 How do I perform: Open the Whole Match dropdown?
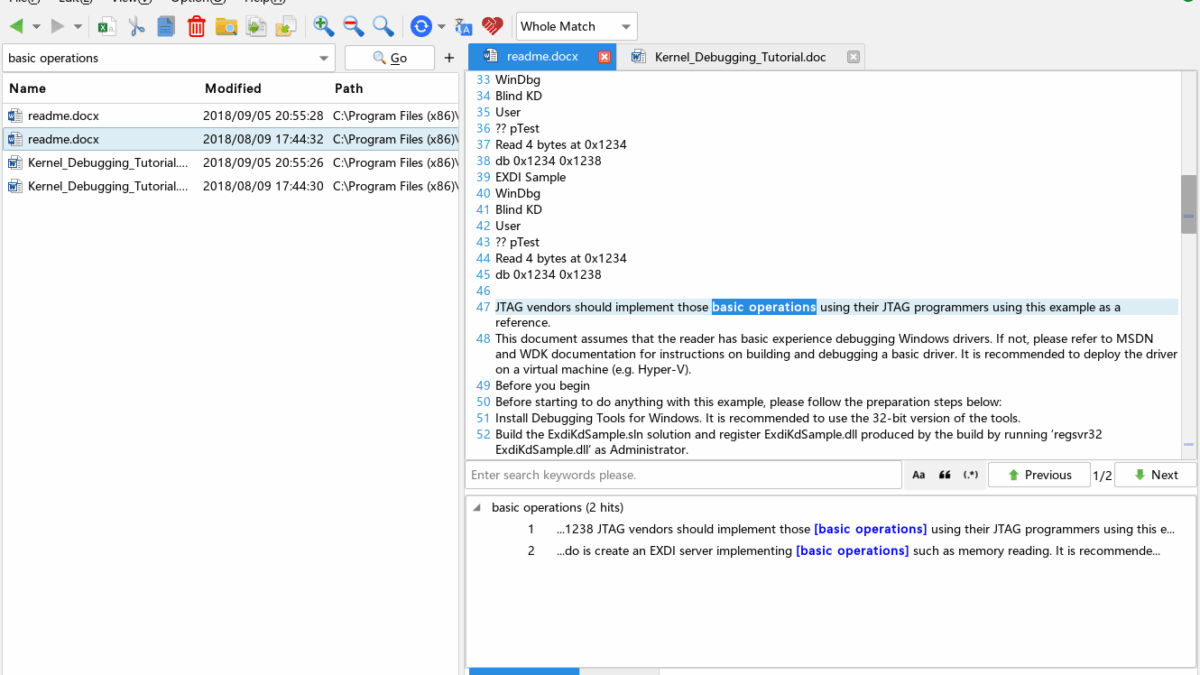pyautogui.click(x=577, y=26)
